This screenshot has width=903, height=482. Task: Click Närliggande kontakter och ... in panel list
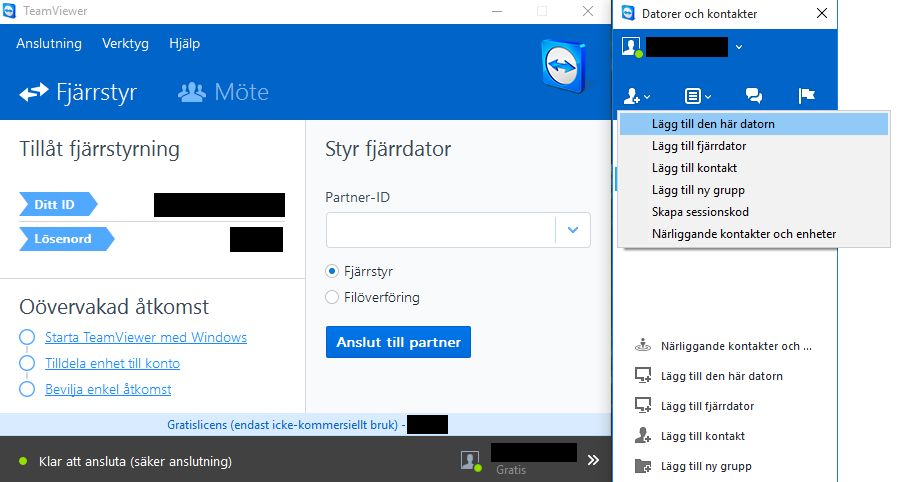[x=736, y=346]
